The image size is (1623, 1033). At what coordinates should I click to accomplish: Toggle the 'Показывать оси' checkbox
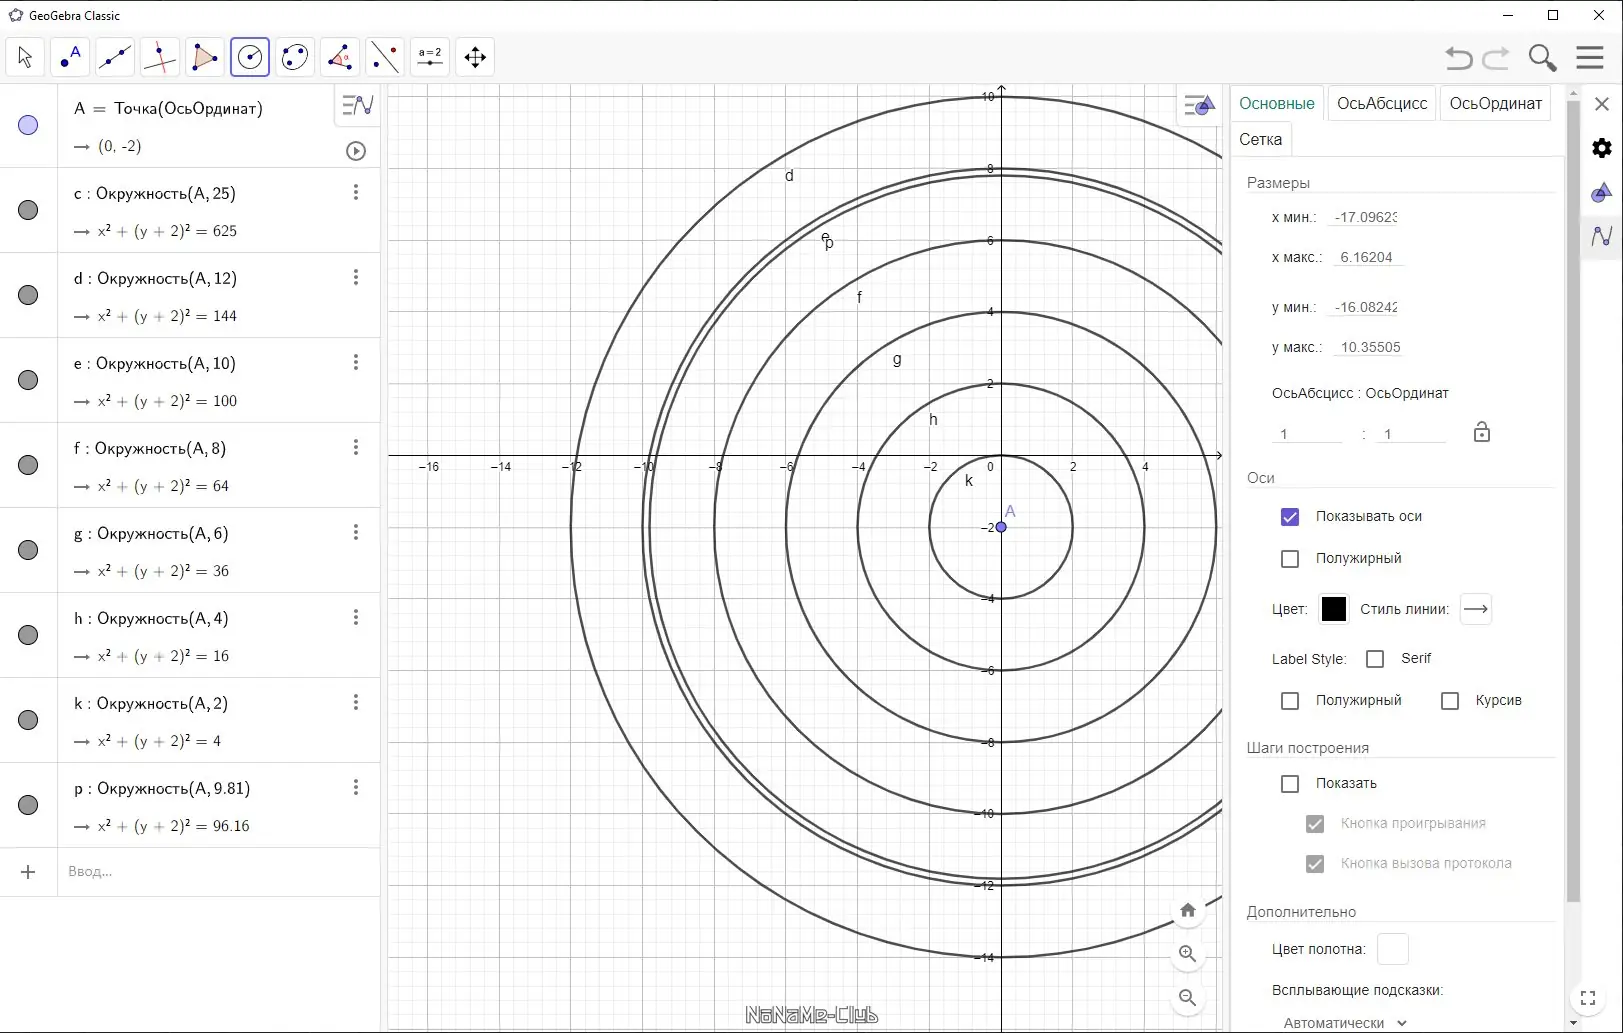pos(1290,517)
